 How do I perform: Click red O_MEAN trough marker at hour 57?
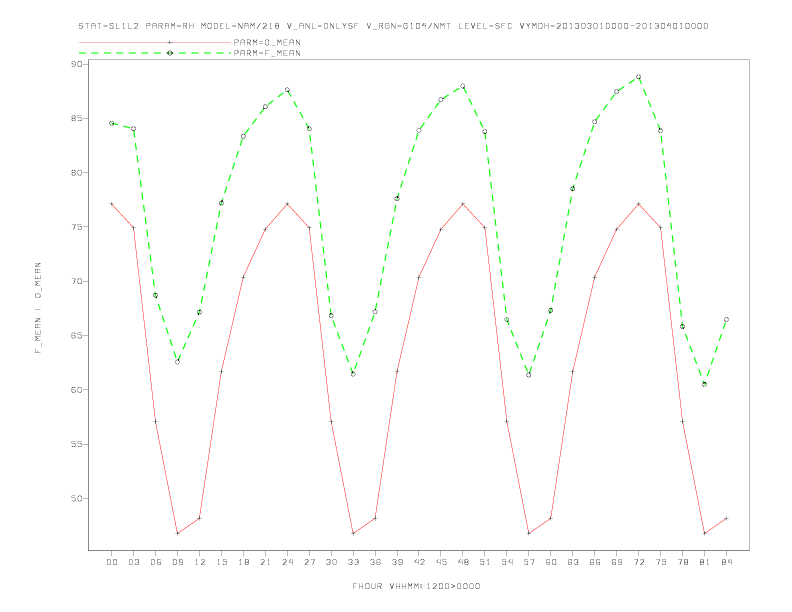pos(529,533)
